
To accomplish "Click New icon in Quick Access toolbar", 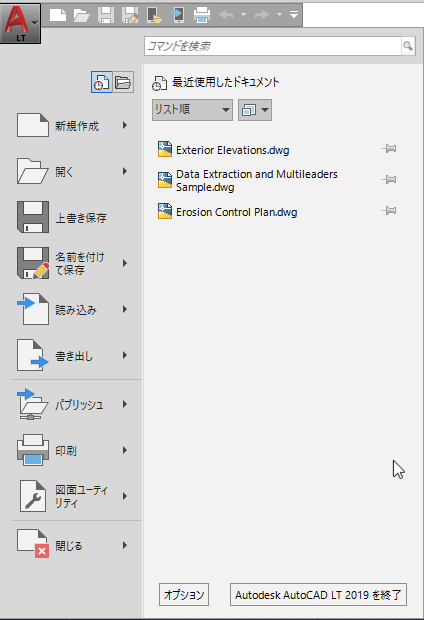I will point(58,15).
